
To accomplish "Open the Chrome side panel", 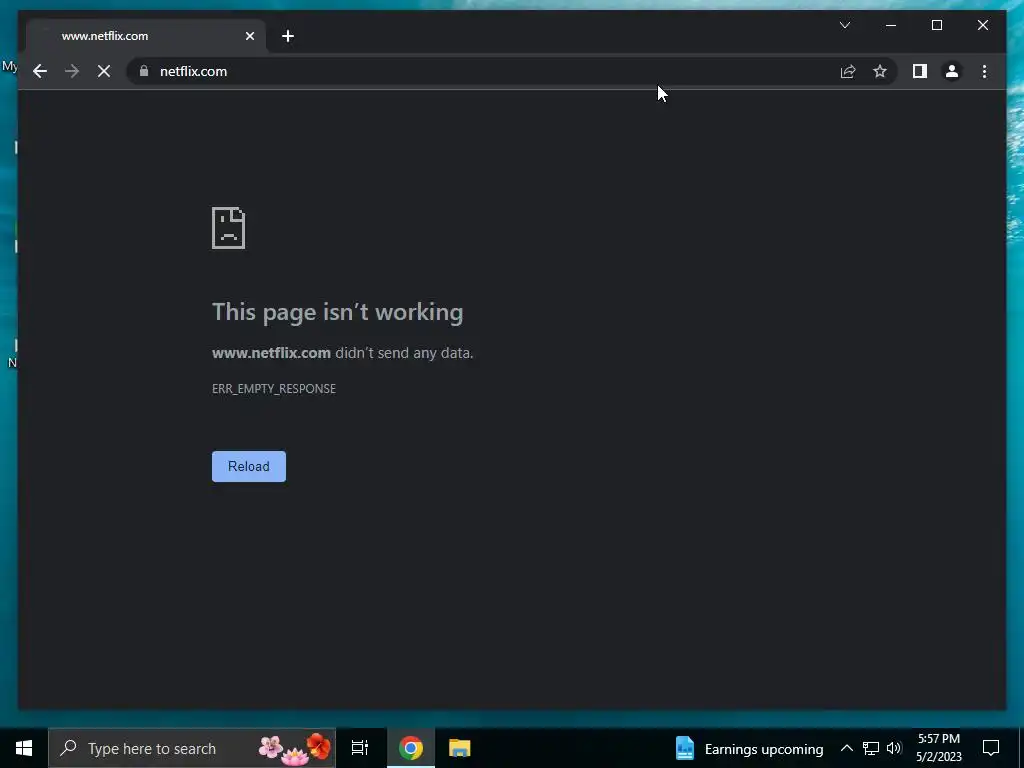I will (920, 71).
